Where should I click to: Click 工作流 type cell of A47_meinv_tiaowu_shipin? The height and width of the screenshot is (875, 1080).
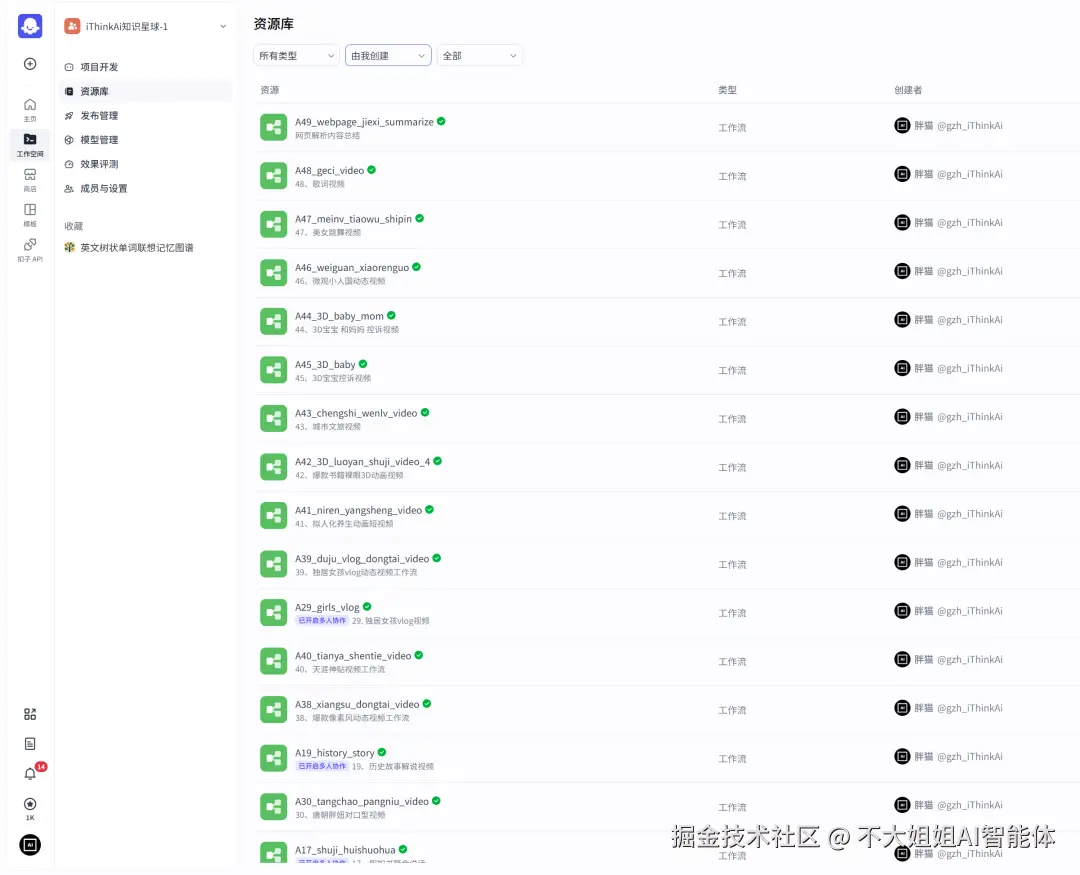732,225
